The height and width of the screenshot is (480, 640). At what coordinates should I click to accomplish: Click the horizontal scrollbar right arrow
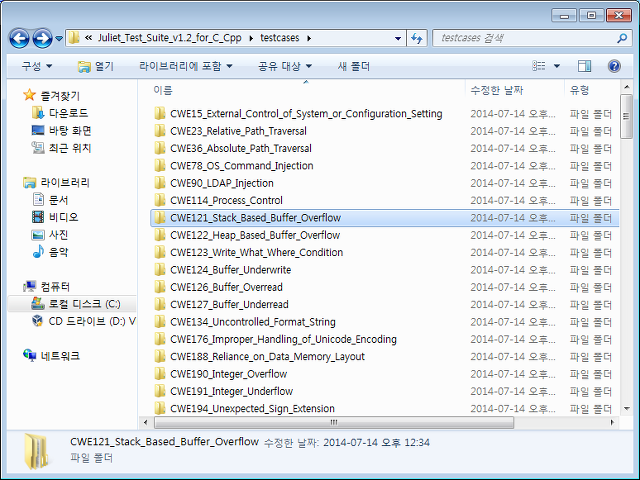coord(612,422)
